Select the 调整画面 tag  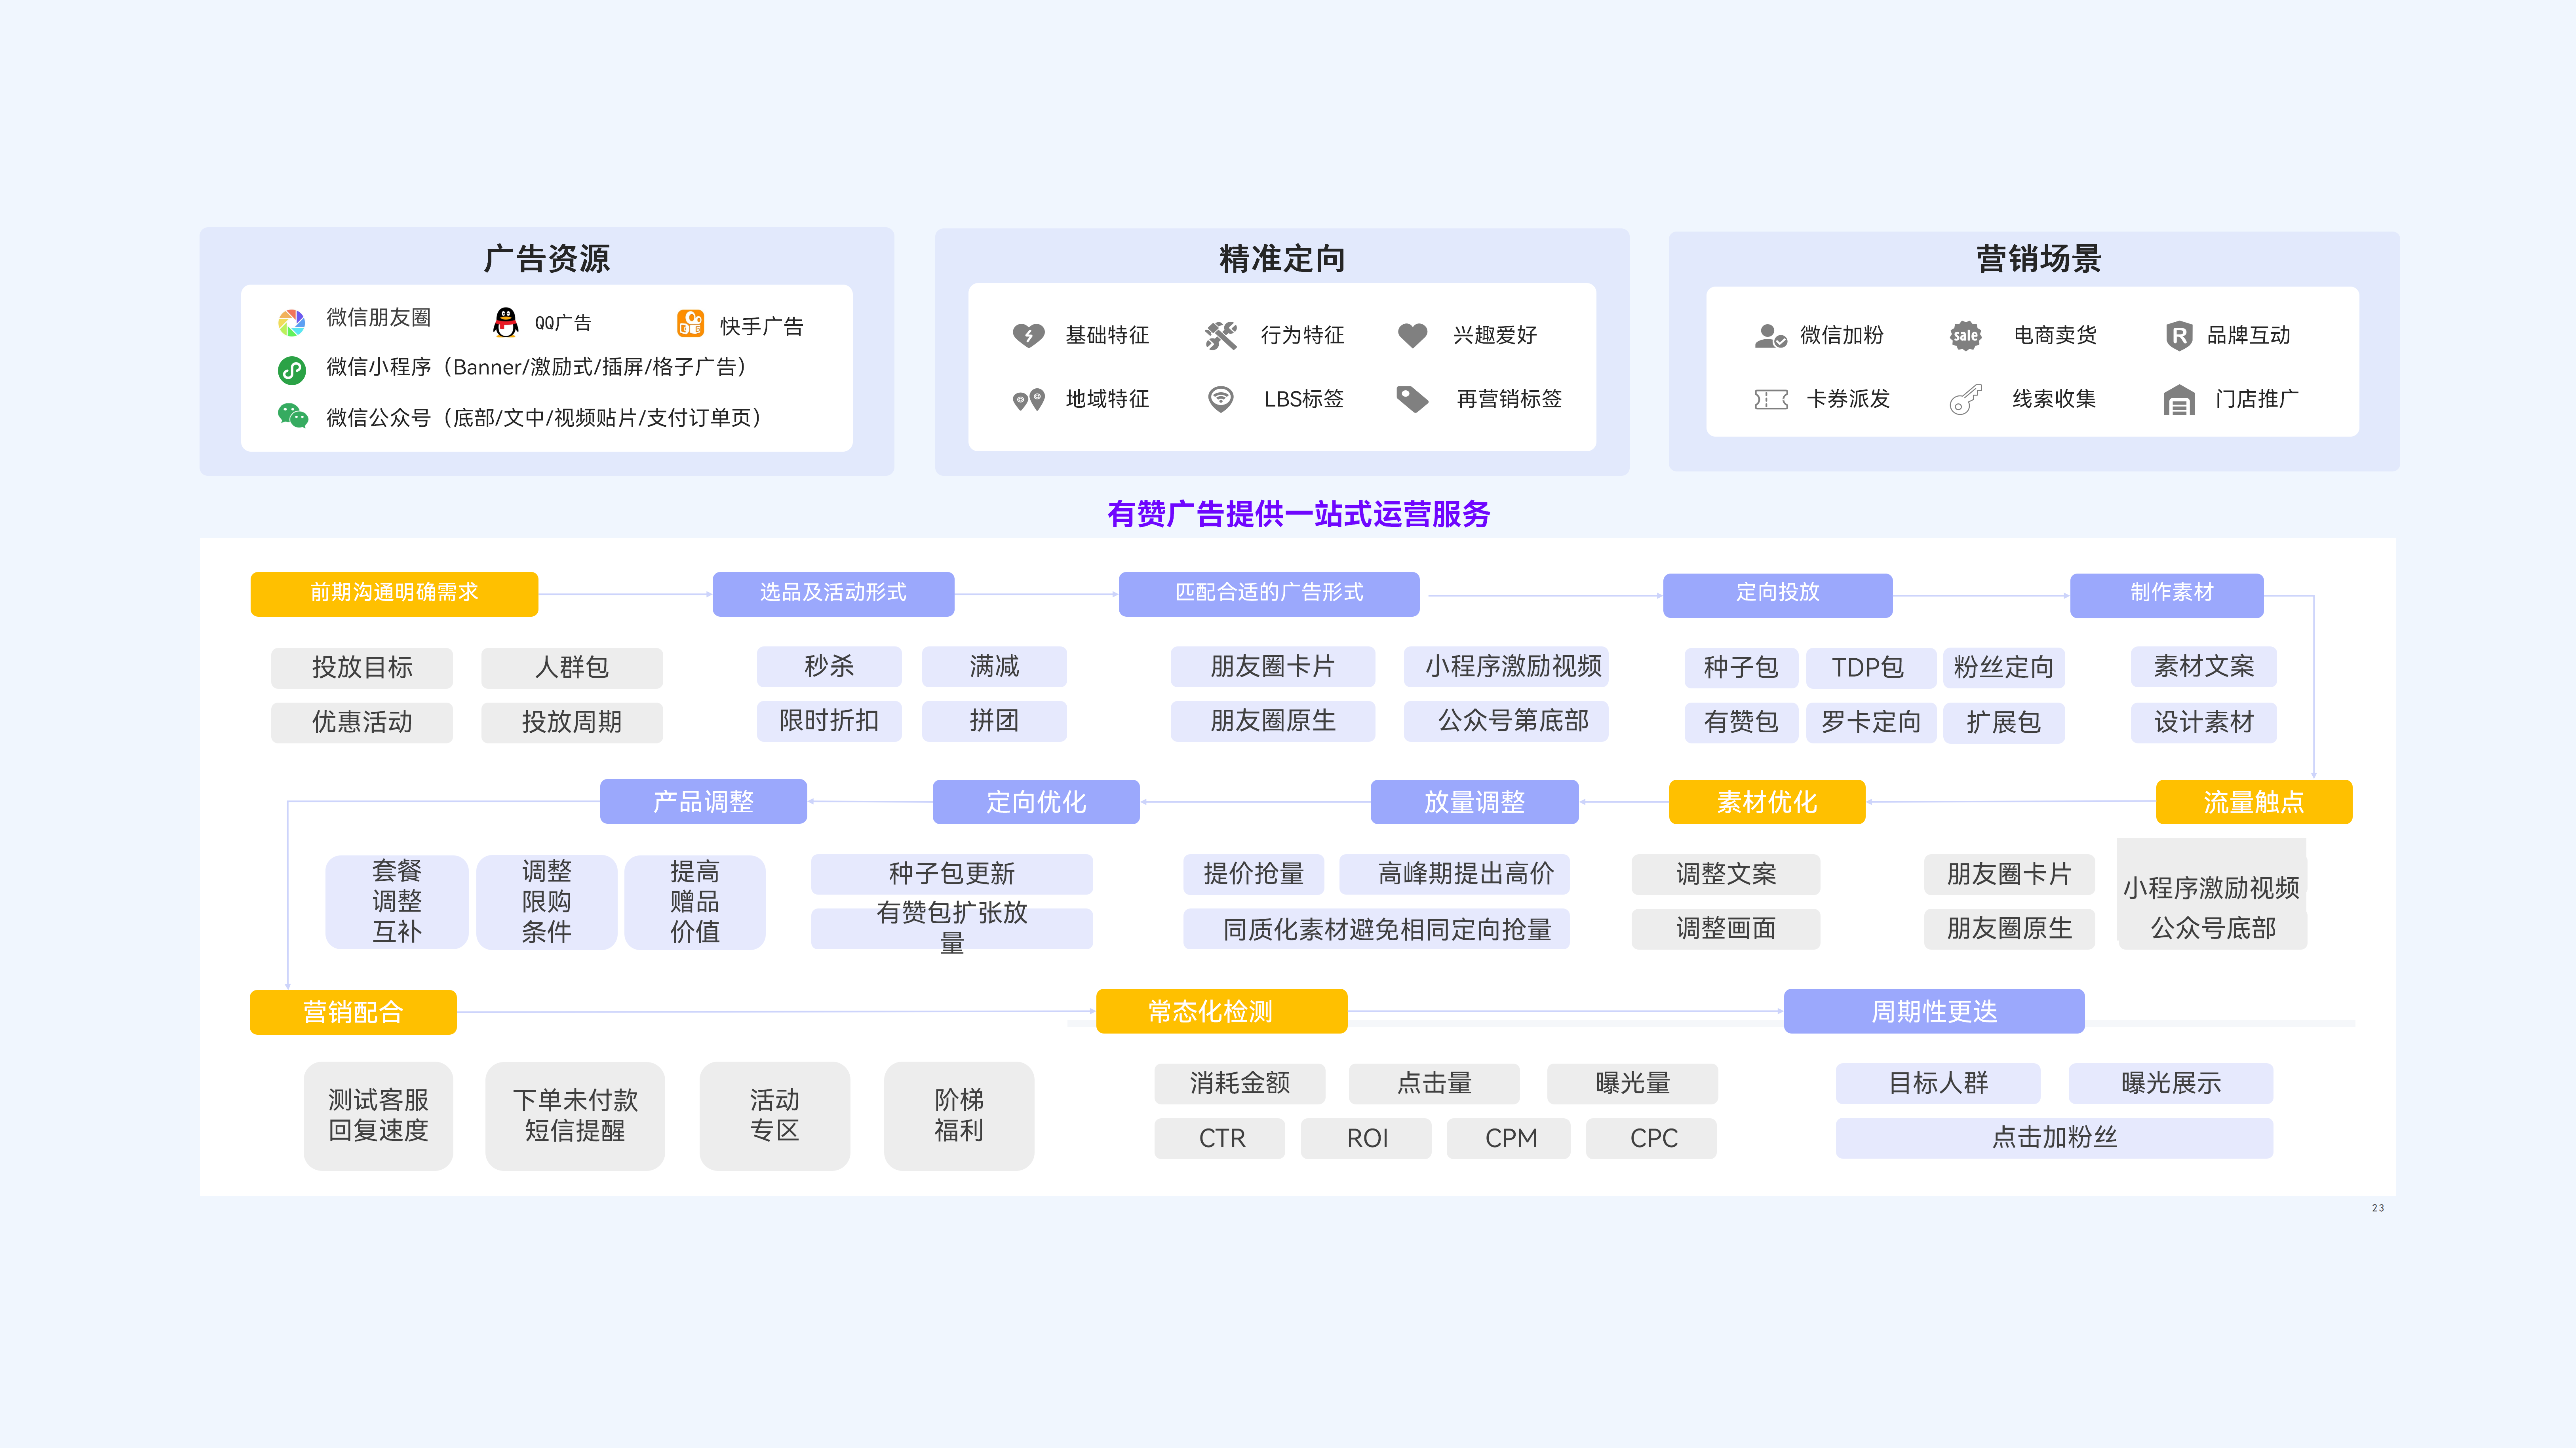(1726, 929)
